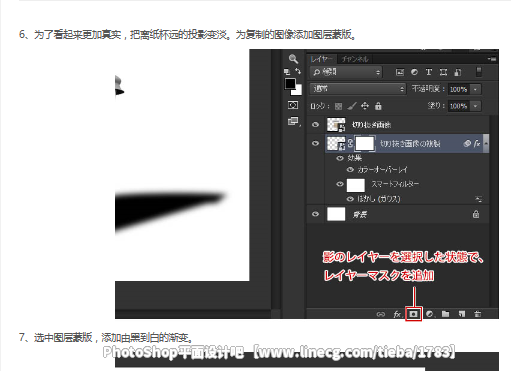The image size is (511, 371).
Task: Select duplicate layer smart object thumbnail
Action: (x=336, y=143)
